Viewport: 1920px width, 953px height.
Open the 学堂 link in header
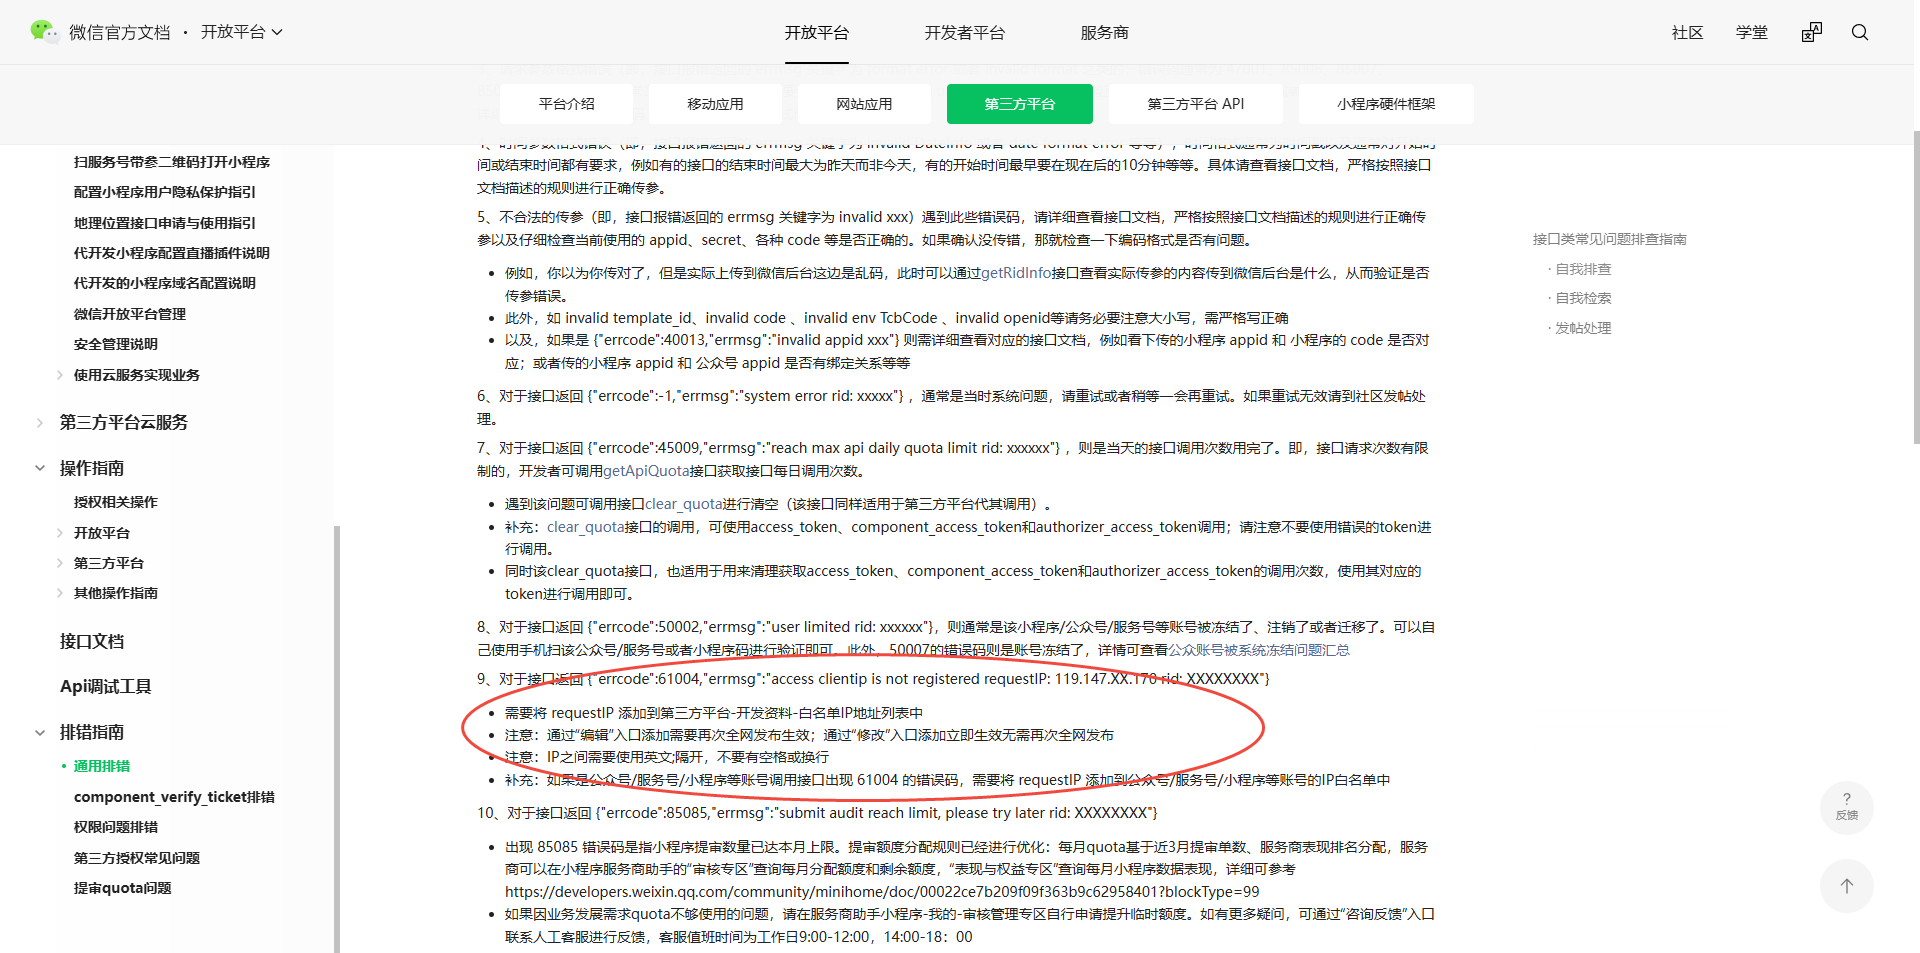coord(1752,33)
